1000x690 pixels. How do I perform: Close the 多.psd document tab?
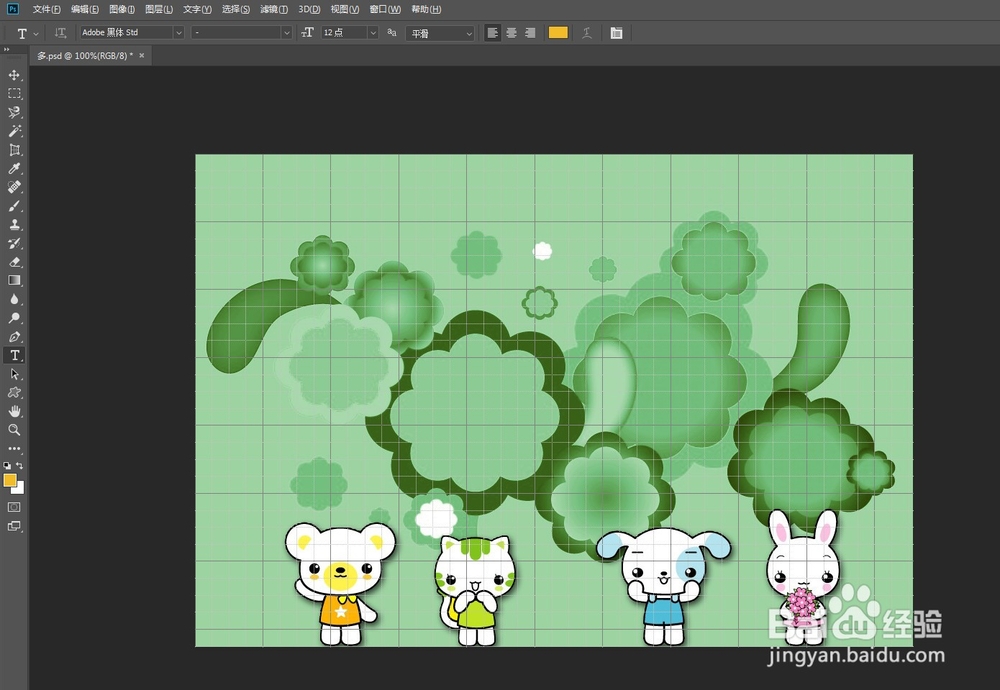142,55
